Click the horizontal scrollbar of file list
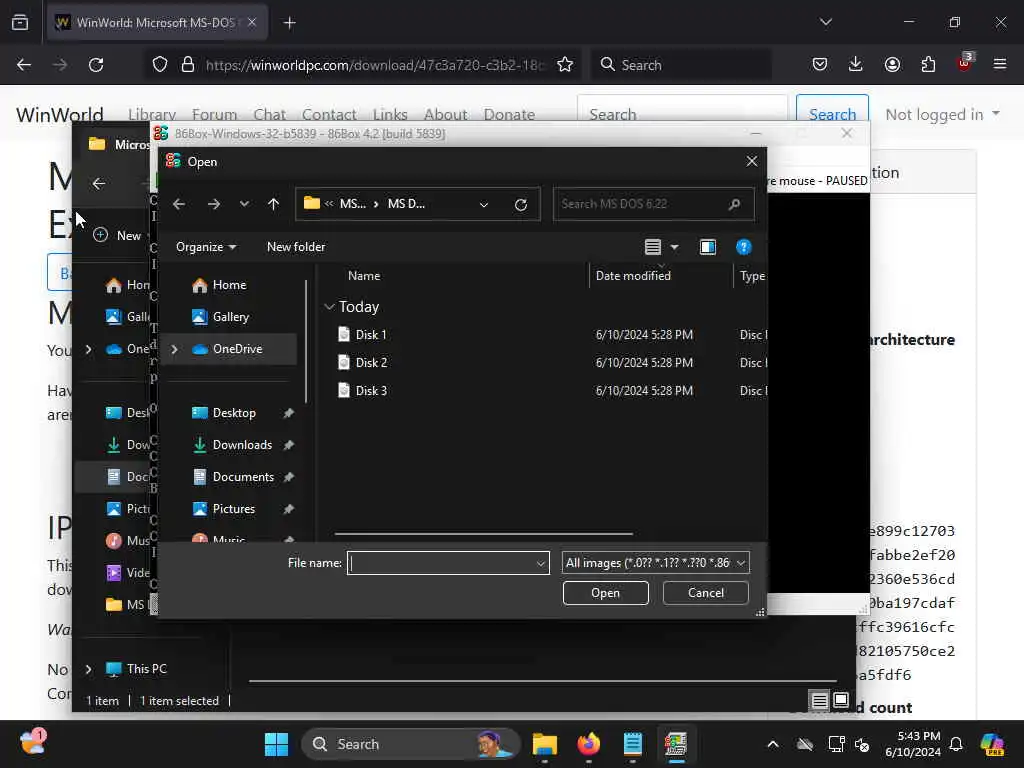 pos(483,534)
